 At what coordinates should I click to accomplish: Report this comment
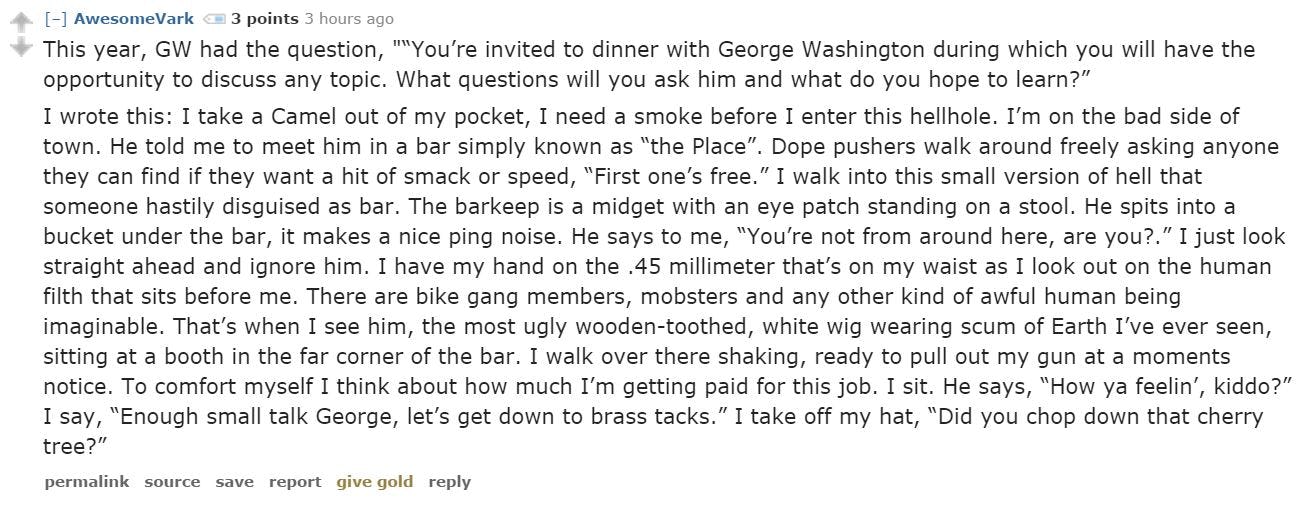[x=294, y=482]
